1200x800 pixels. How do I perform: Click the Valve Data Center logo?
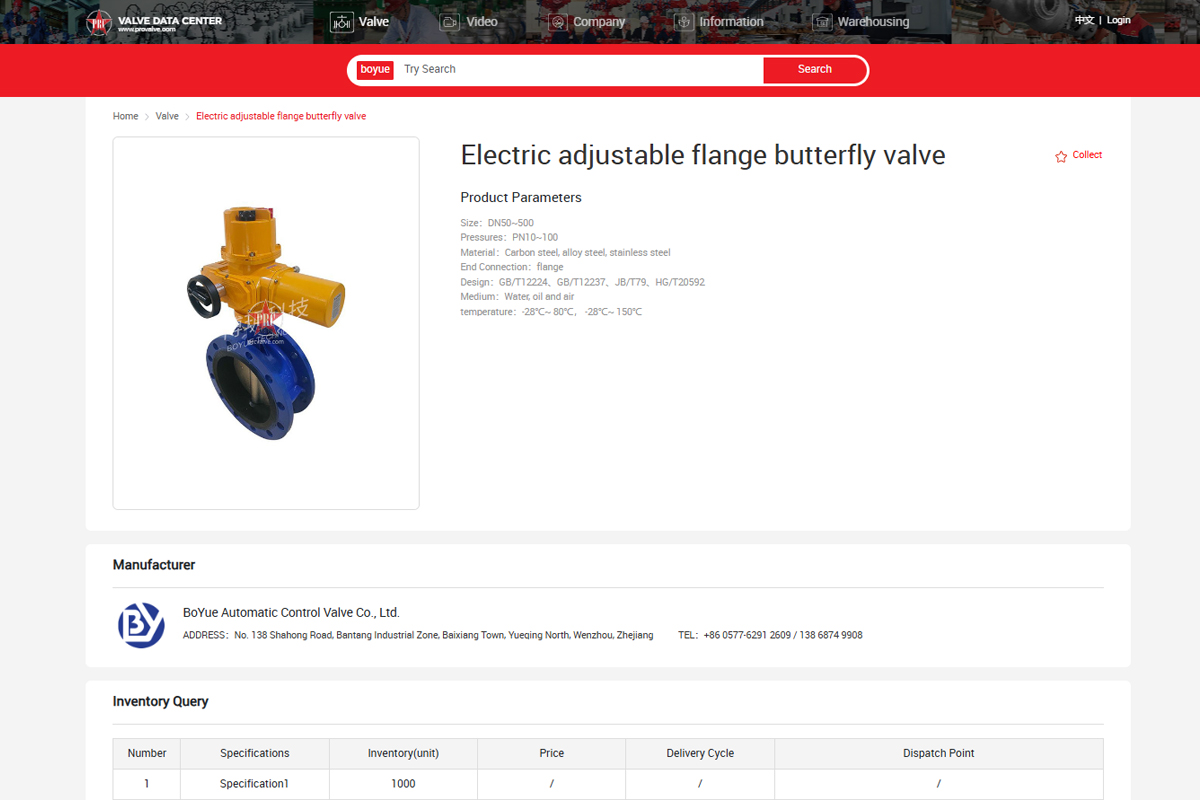coord(153,22)
